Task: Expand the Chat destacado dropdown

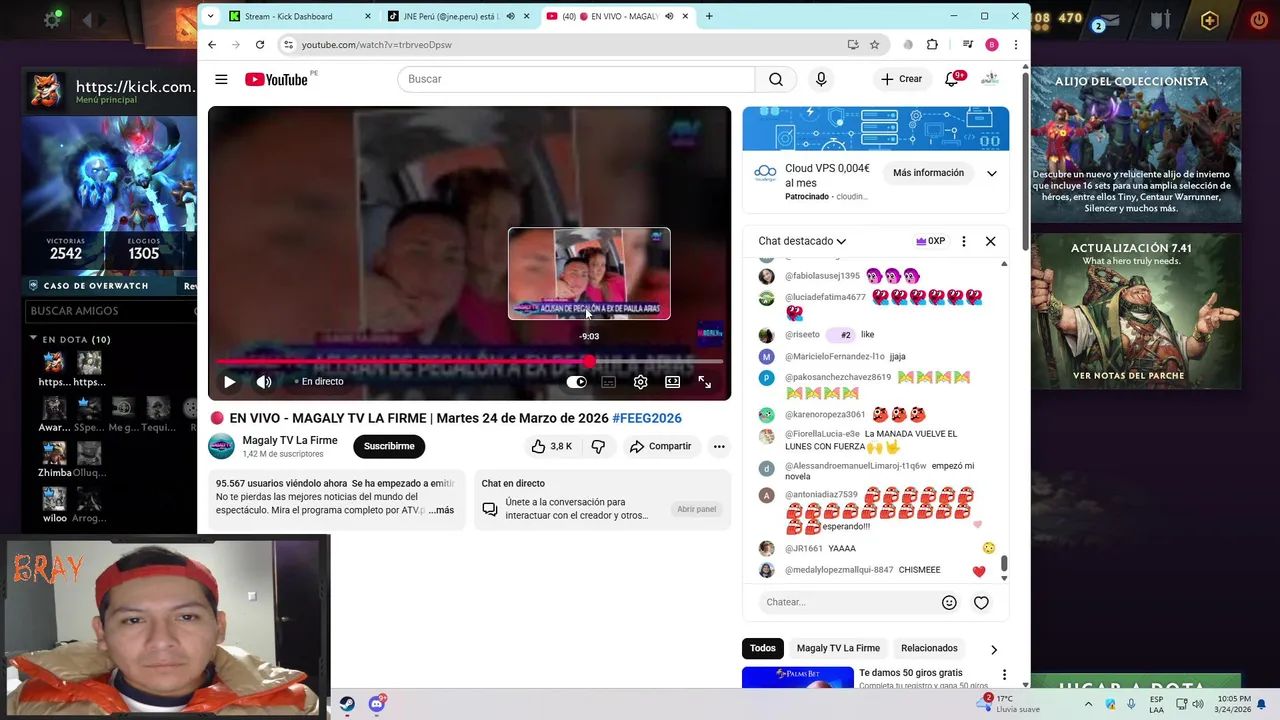Action: coord(802,241)
